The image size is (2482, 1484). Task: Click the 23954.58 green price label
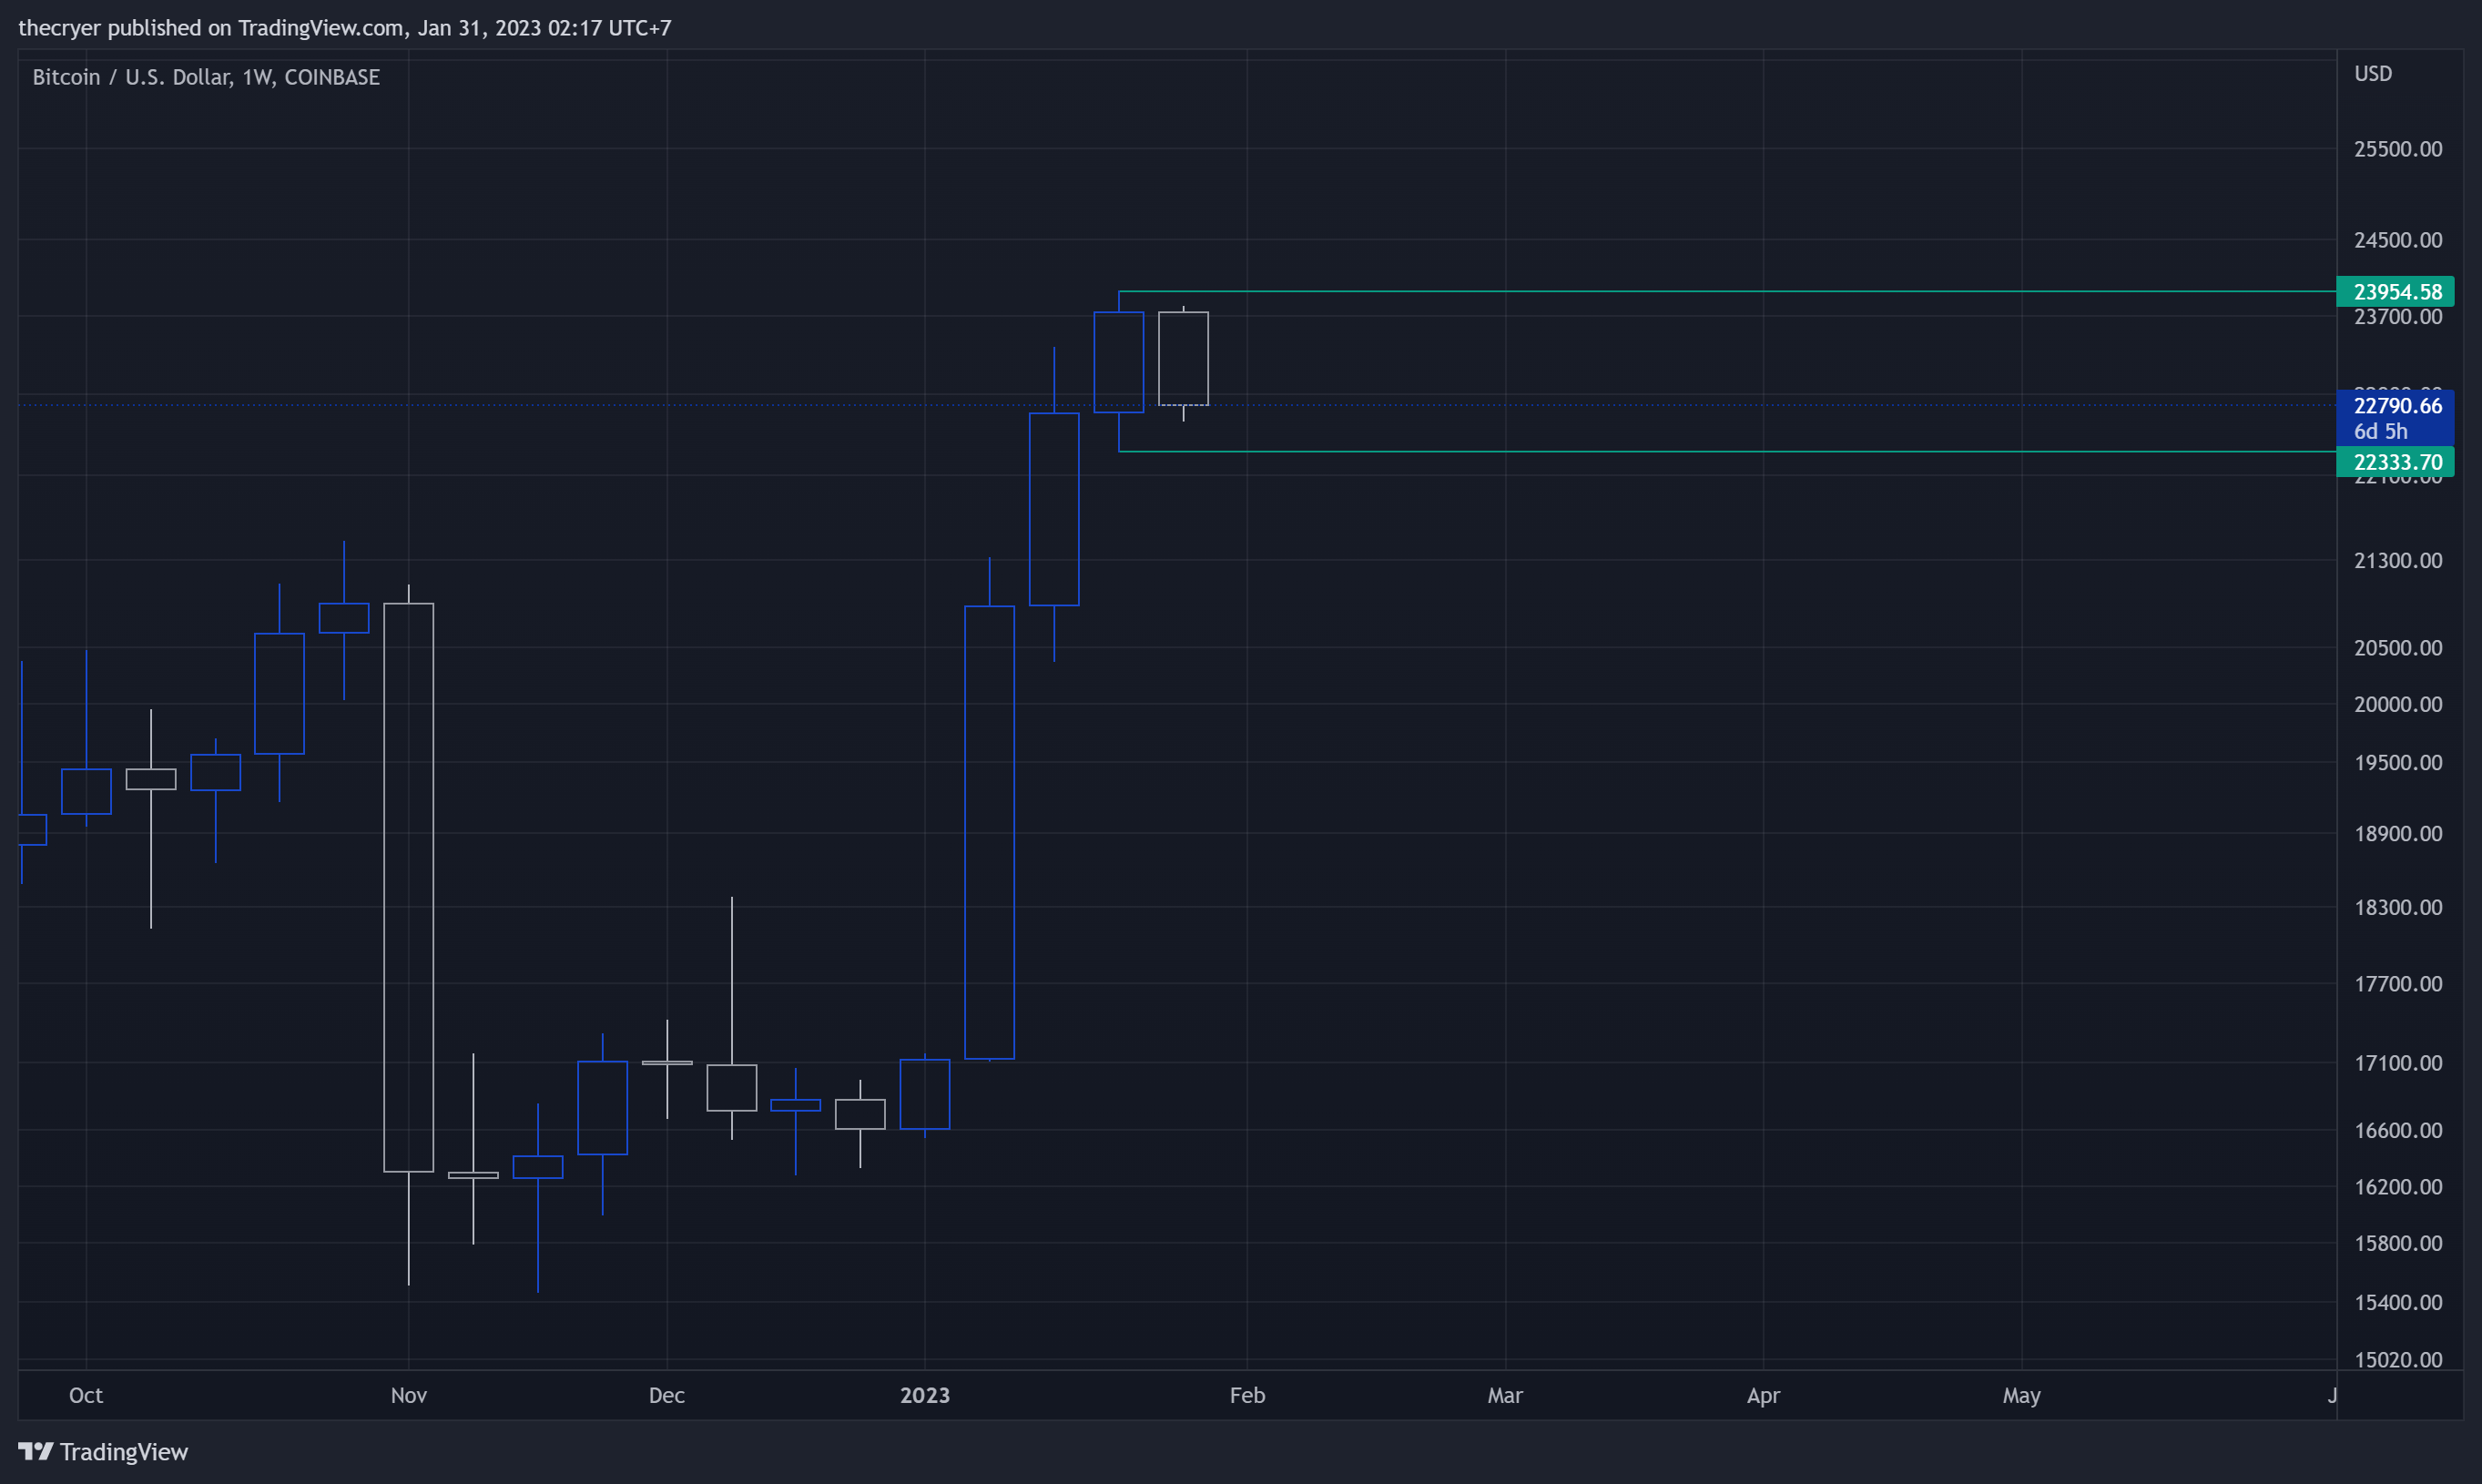point(2395,291)
